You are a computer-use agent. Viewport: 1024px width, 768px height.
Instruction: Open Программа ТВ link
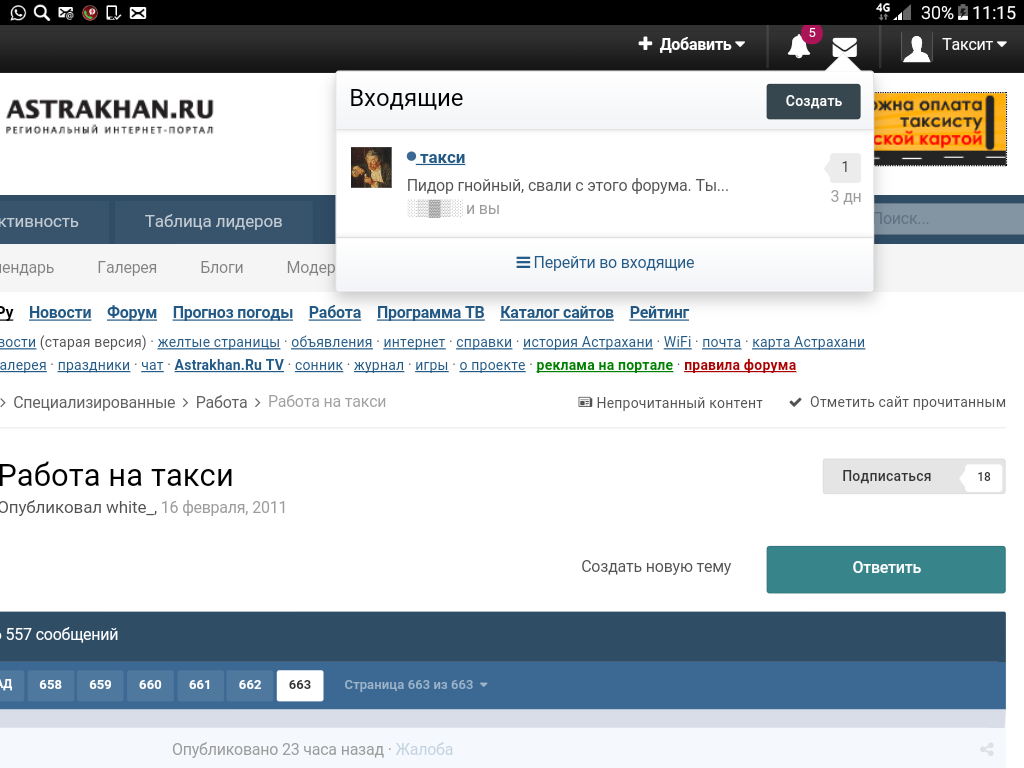(x=430, y=313)
